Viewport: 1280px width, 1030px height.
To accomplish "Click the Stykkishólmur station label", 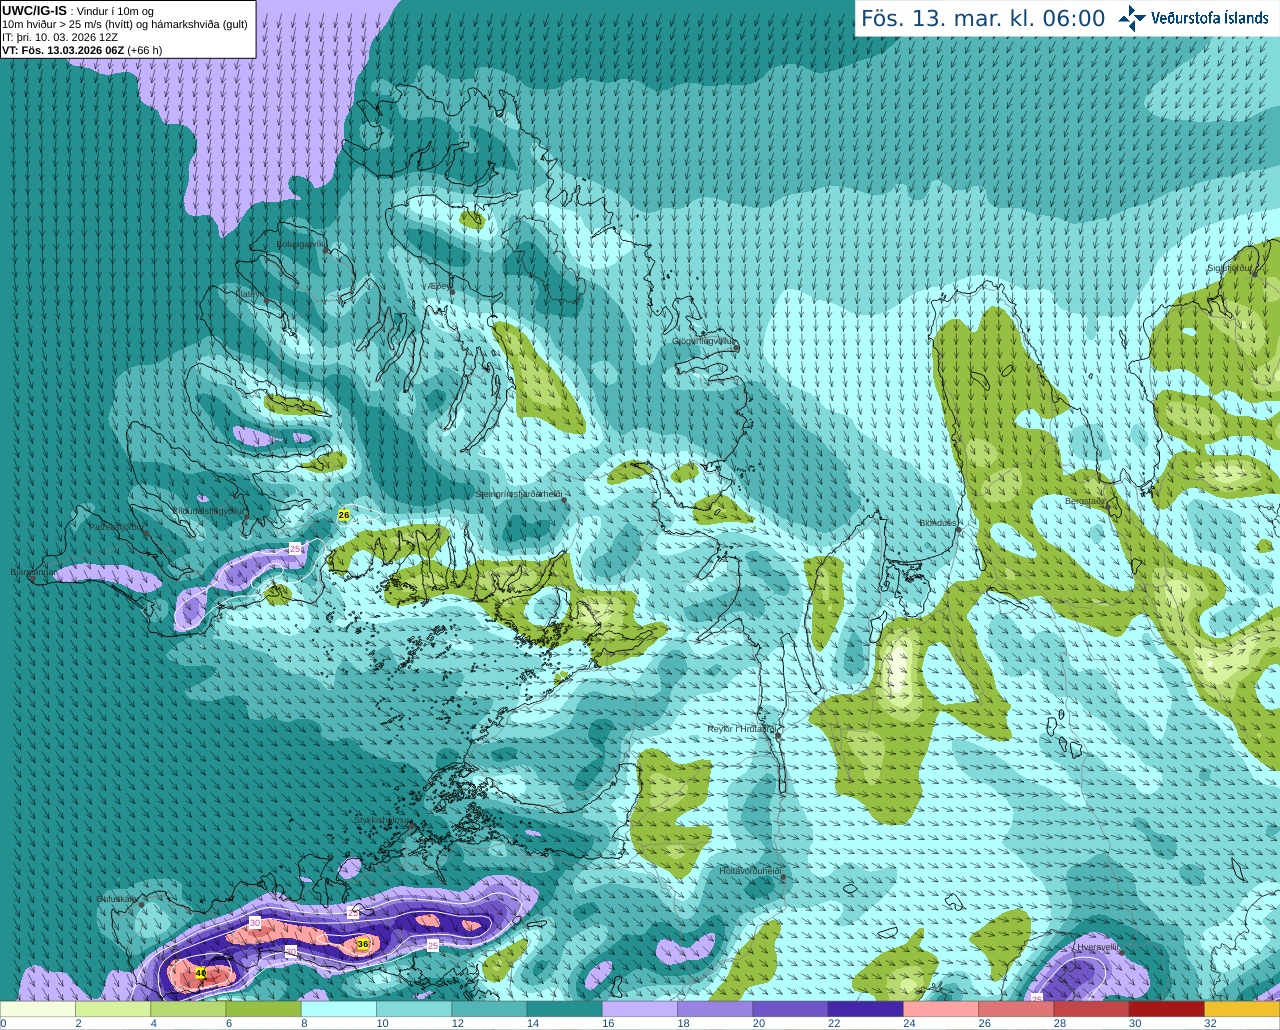I will (x=381, y=820).
